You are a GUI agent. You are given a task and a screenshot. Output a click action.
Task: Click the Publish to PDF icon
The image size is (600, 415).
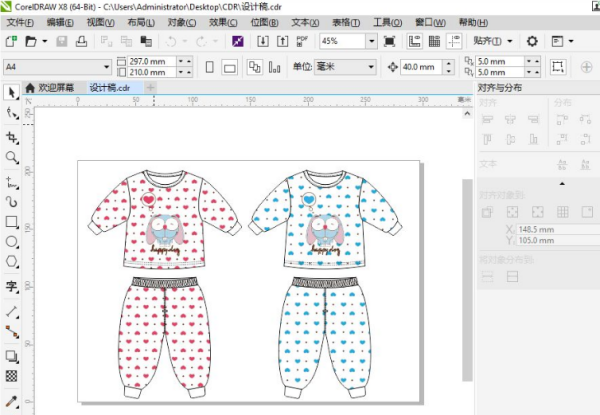pos(302,41)
